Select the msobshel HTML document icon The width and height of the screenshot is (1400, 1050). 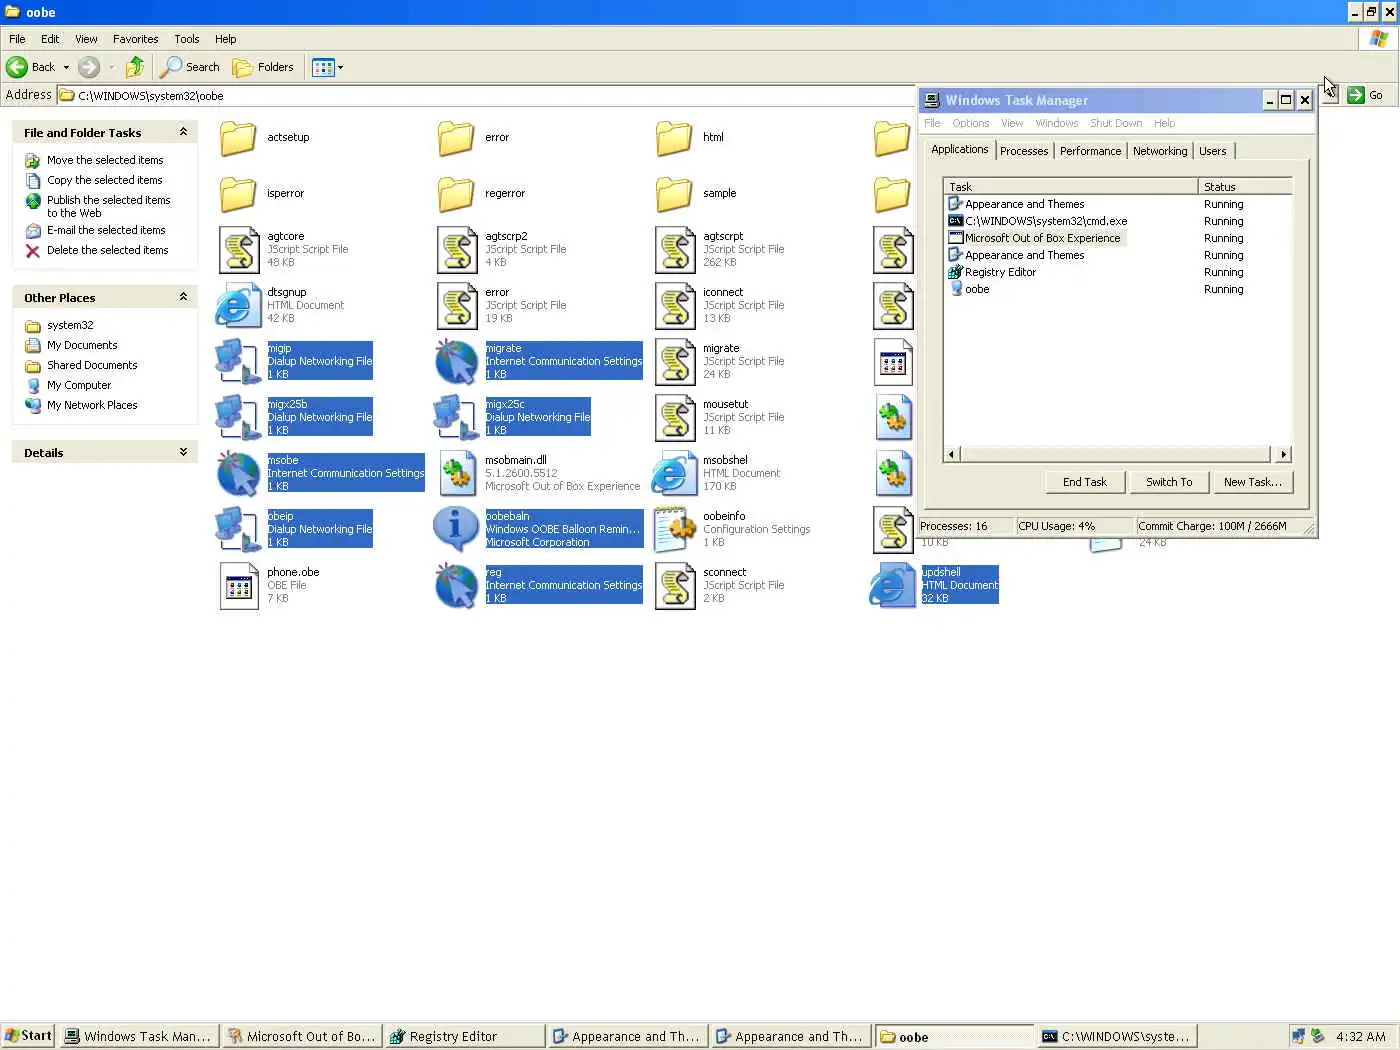674,474
